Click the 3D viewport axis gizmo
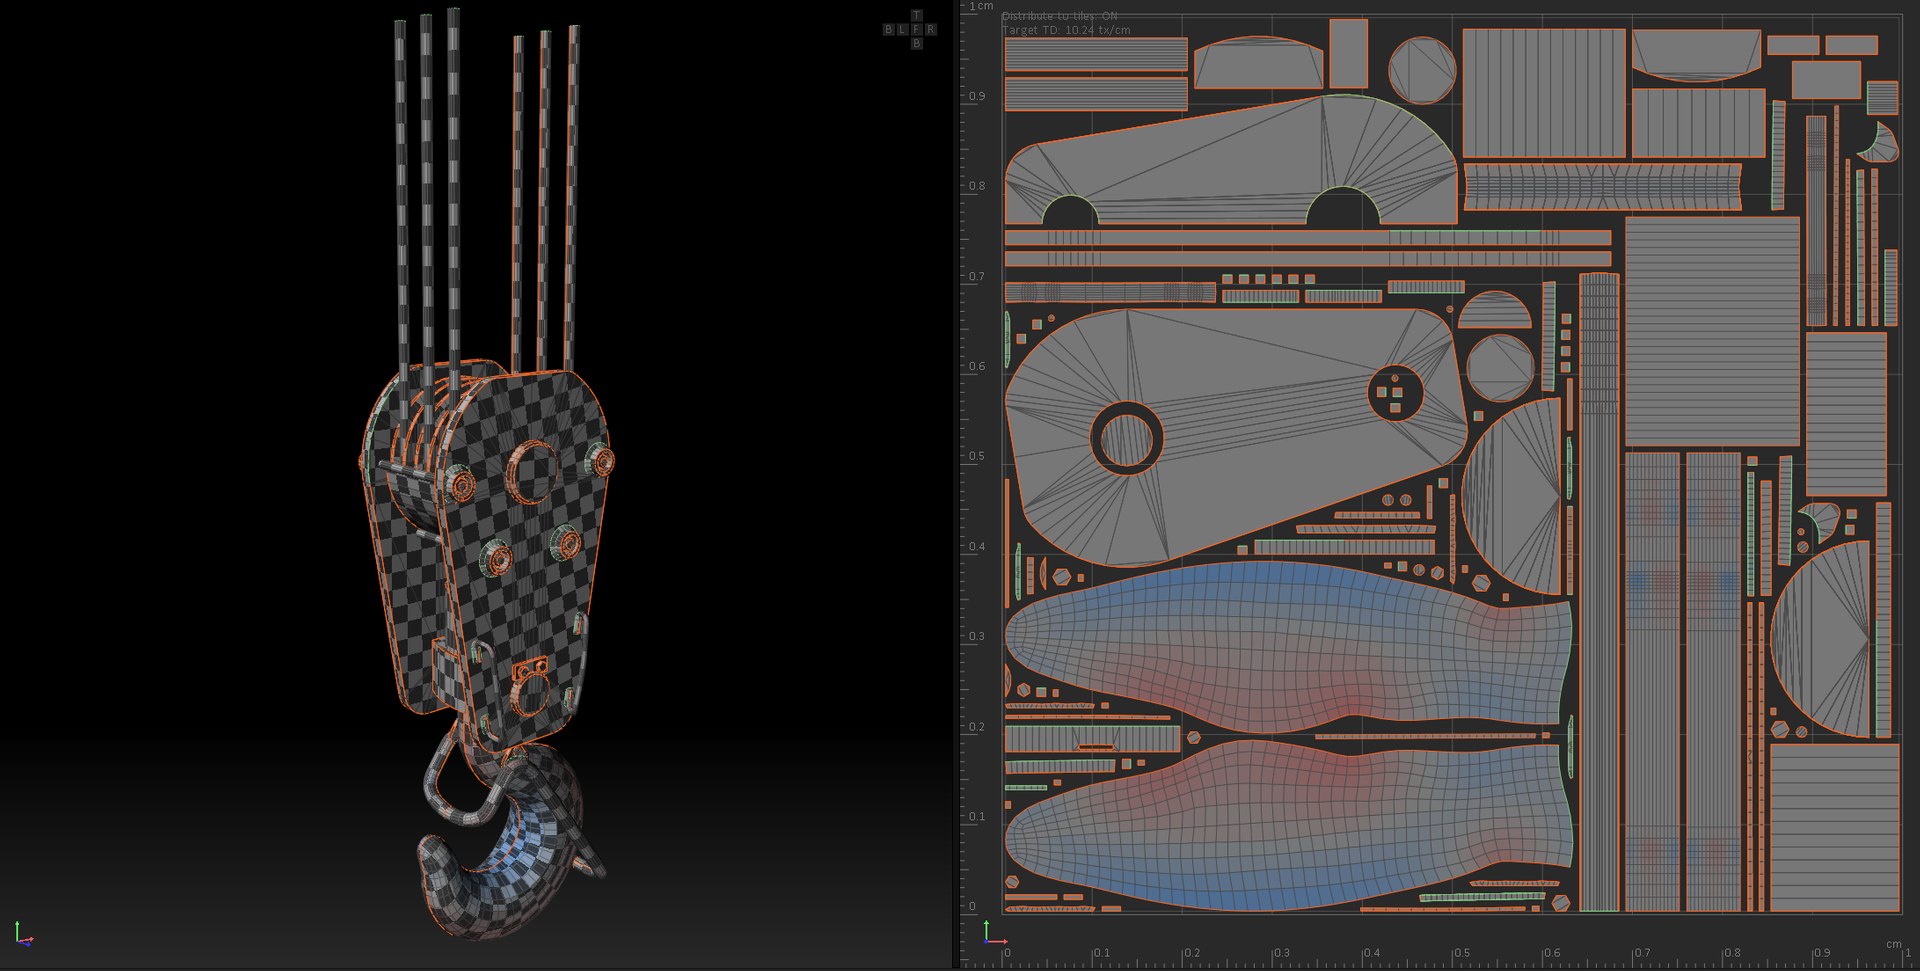Viewport: 1920px width, 971px height. point(23,934)
